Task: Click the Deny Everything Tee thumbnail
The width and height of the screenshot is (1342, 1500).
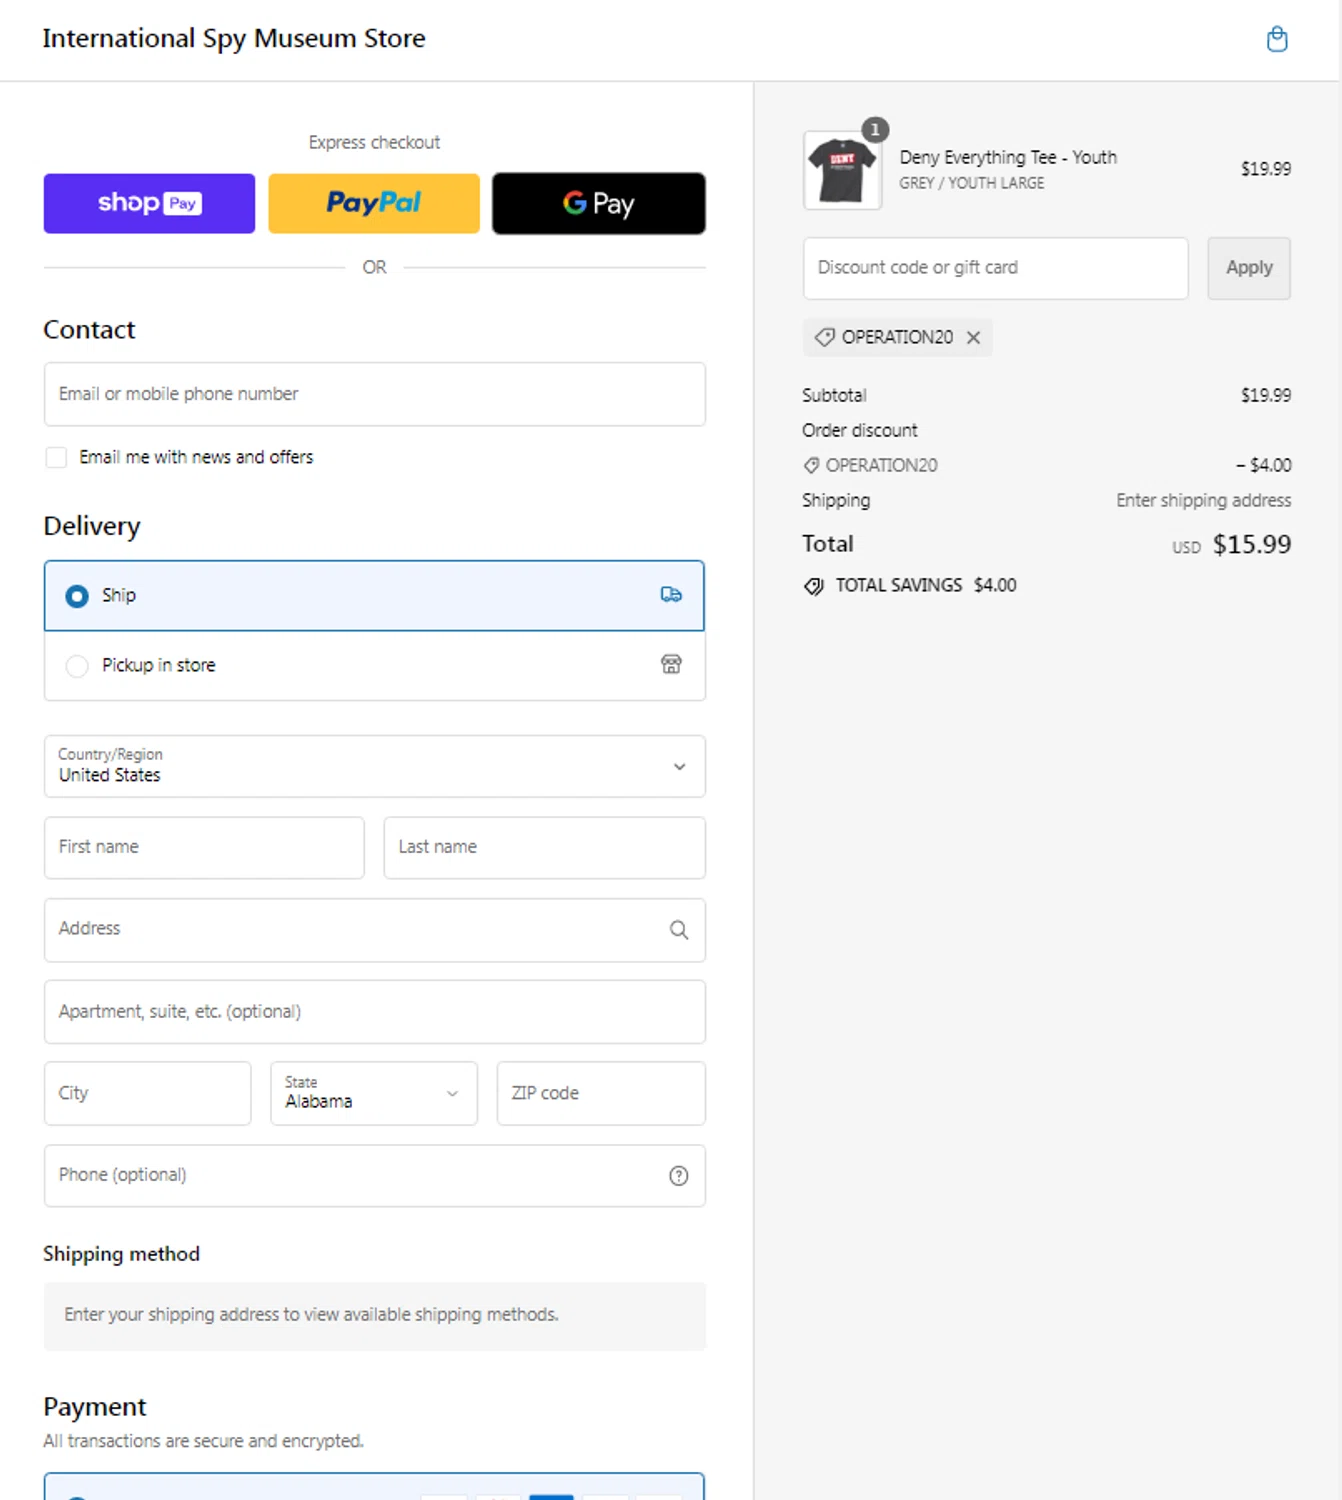Action: 842,171
